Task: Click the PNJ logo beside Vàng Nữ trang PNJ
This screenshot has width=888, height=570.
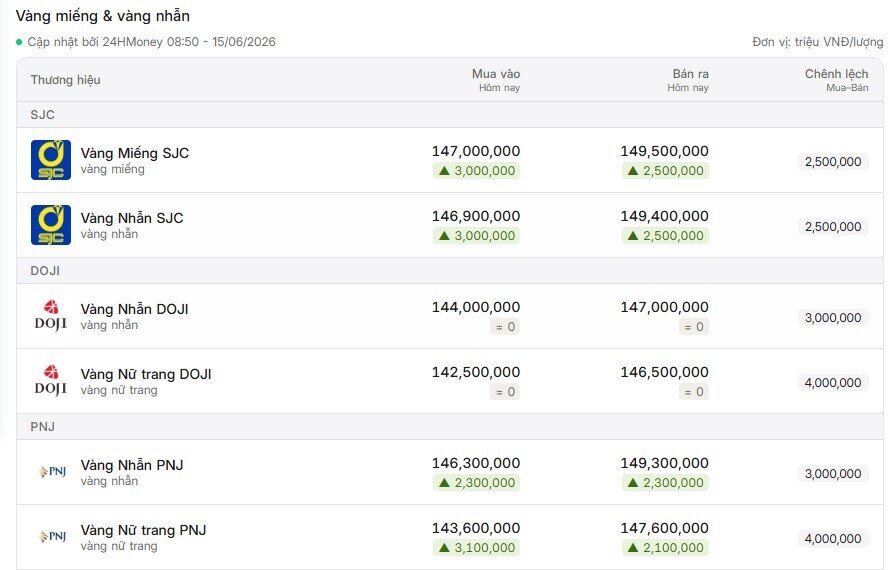Action: (53, 537)
